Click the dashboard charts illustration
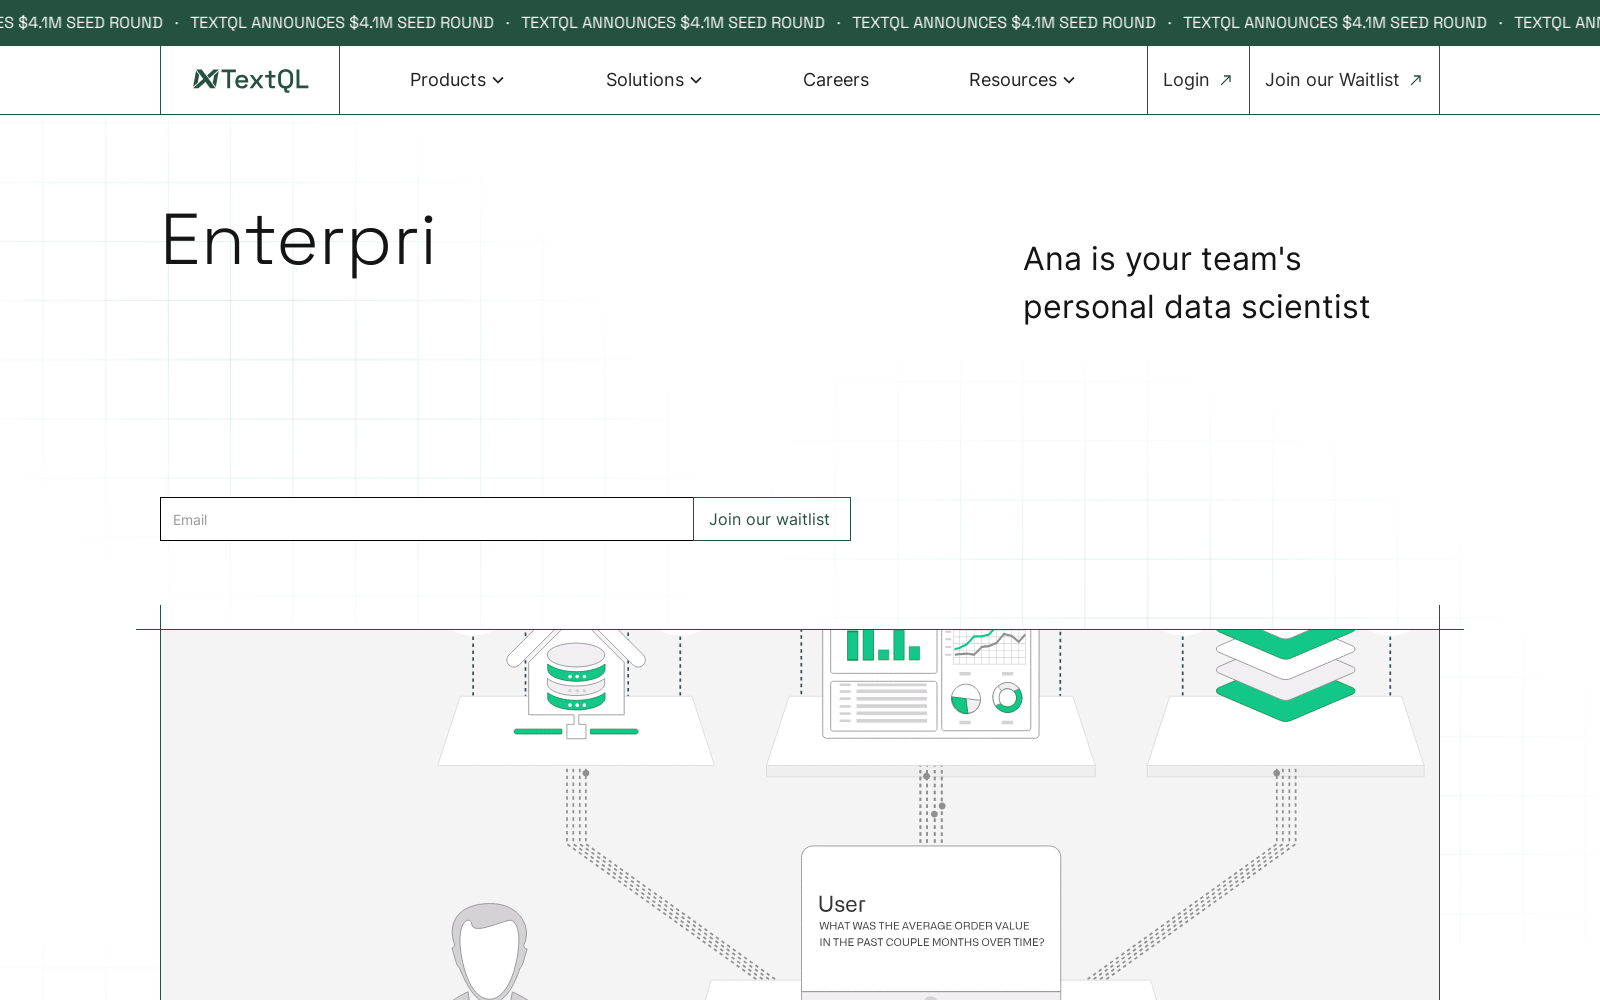 click(x=930, y=683)
